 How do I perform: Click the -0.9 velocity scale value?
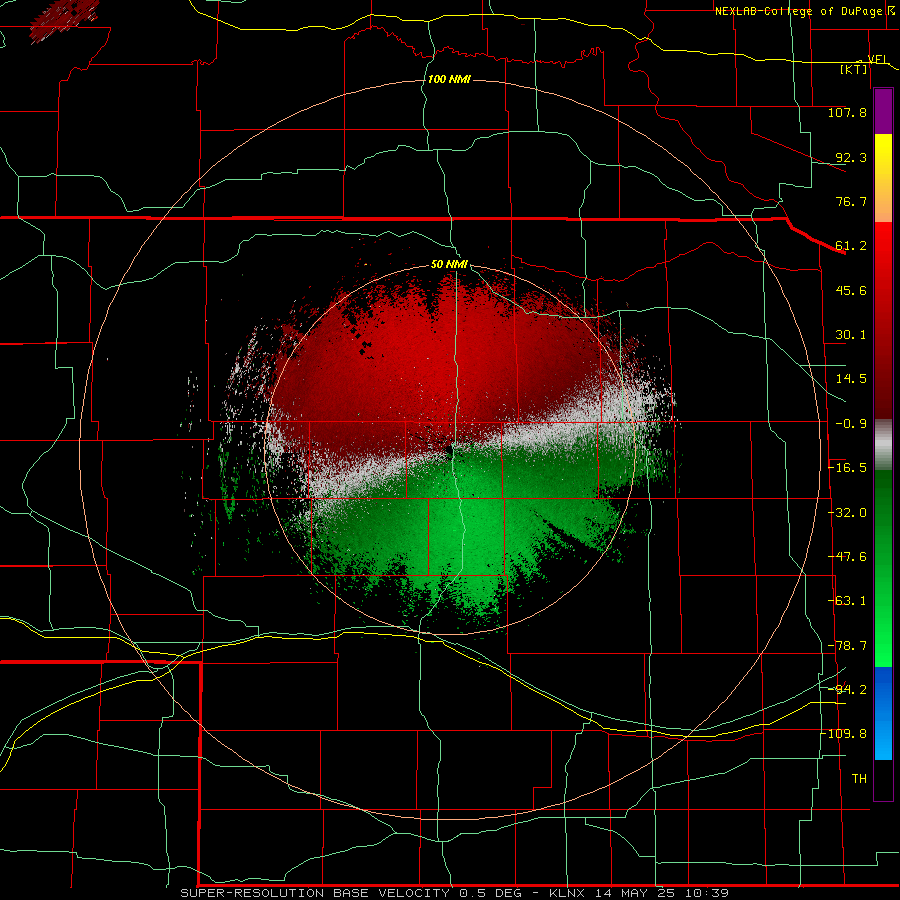[x=851, y=424]
